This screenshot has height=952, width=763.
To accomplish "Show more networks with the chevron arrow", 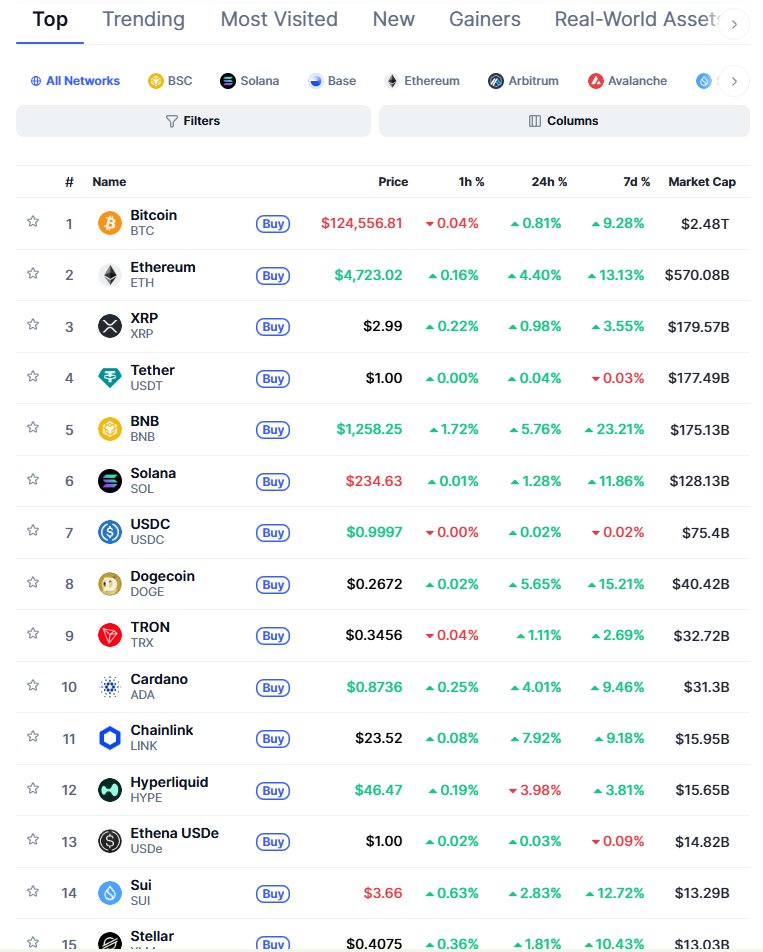I will click(734, 81).
